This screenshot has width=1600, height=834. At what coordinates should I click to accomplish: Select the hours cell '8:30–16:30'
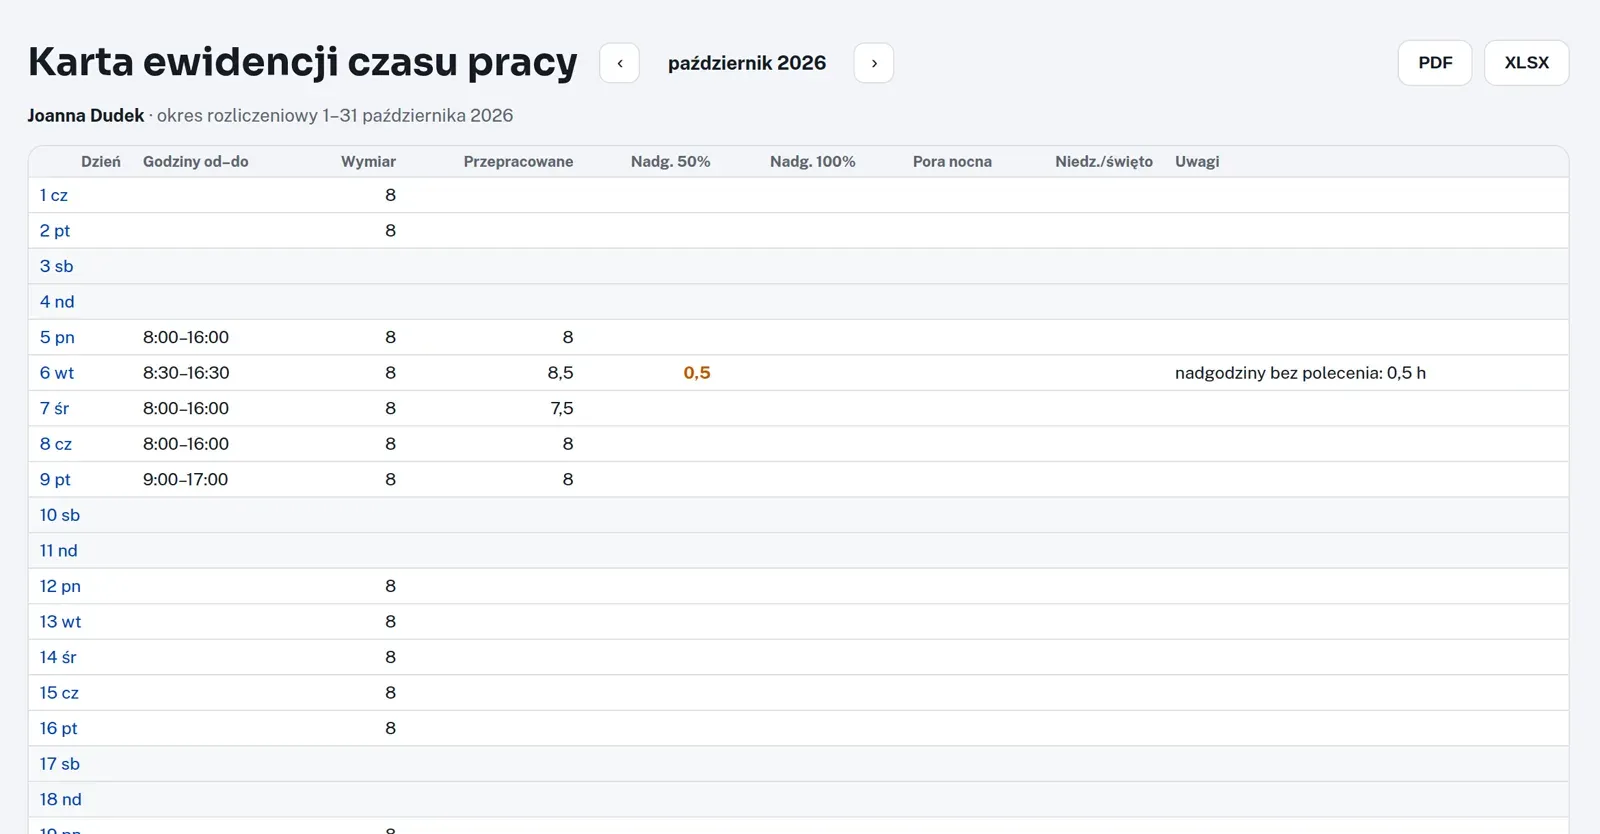(x=186, y=373)
